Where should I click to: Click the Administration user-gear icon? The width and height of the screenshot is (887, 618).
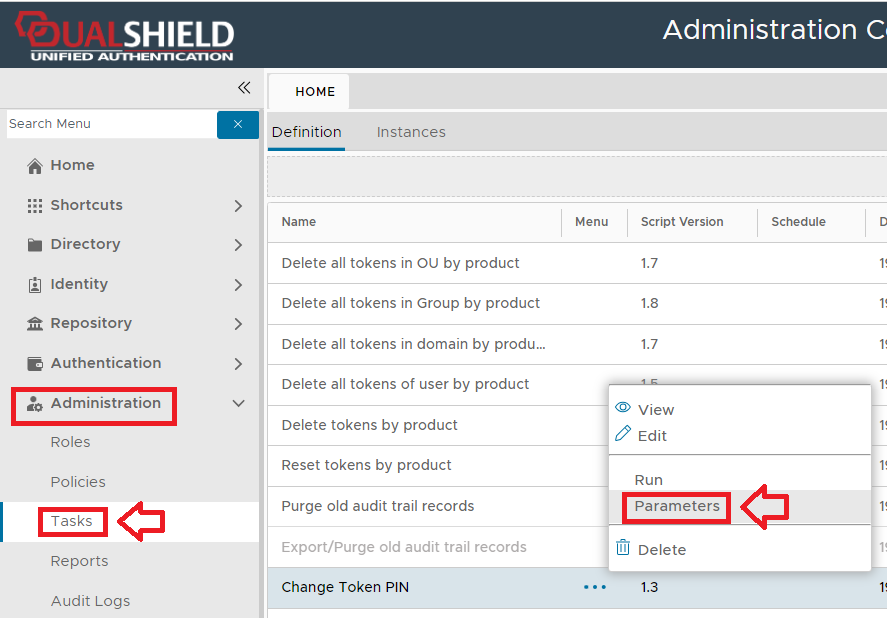coord(35,404)
